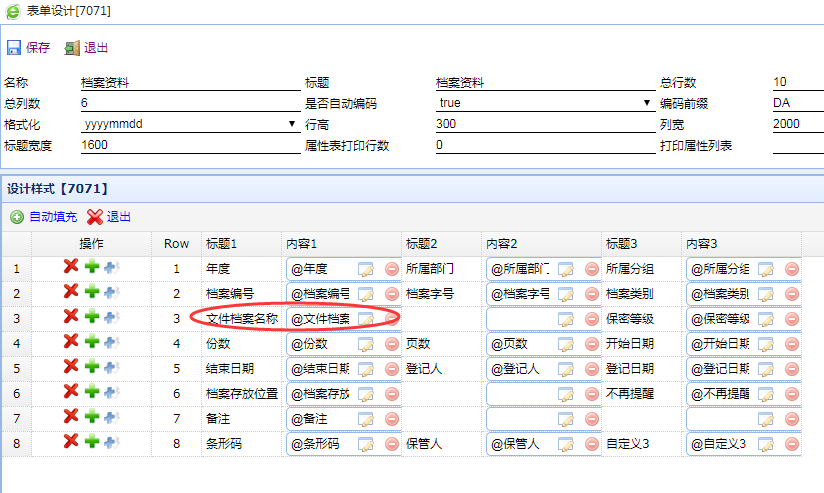Image resolution: width=824 pixels, height=493 pixels.
Task: Click the 名称 input field containing 档案资料
Action: (x=190, y=82)
